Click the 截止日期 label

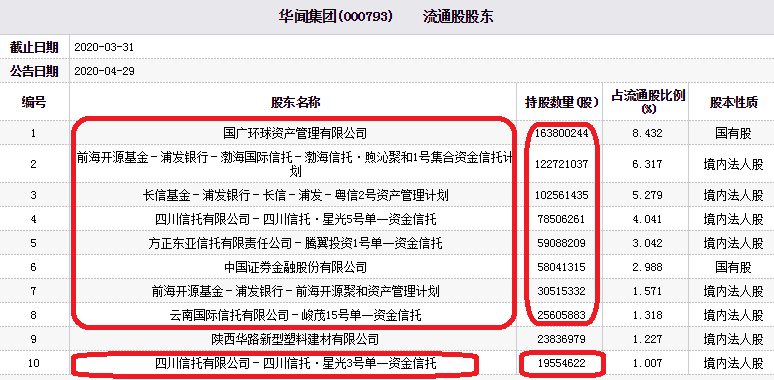pos(34,48)
